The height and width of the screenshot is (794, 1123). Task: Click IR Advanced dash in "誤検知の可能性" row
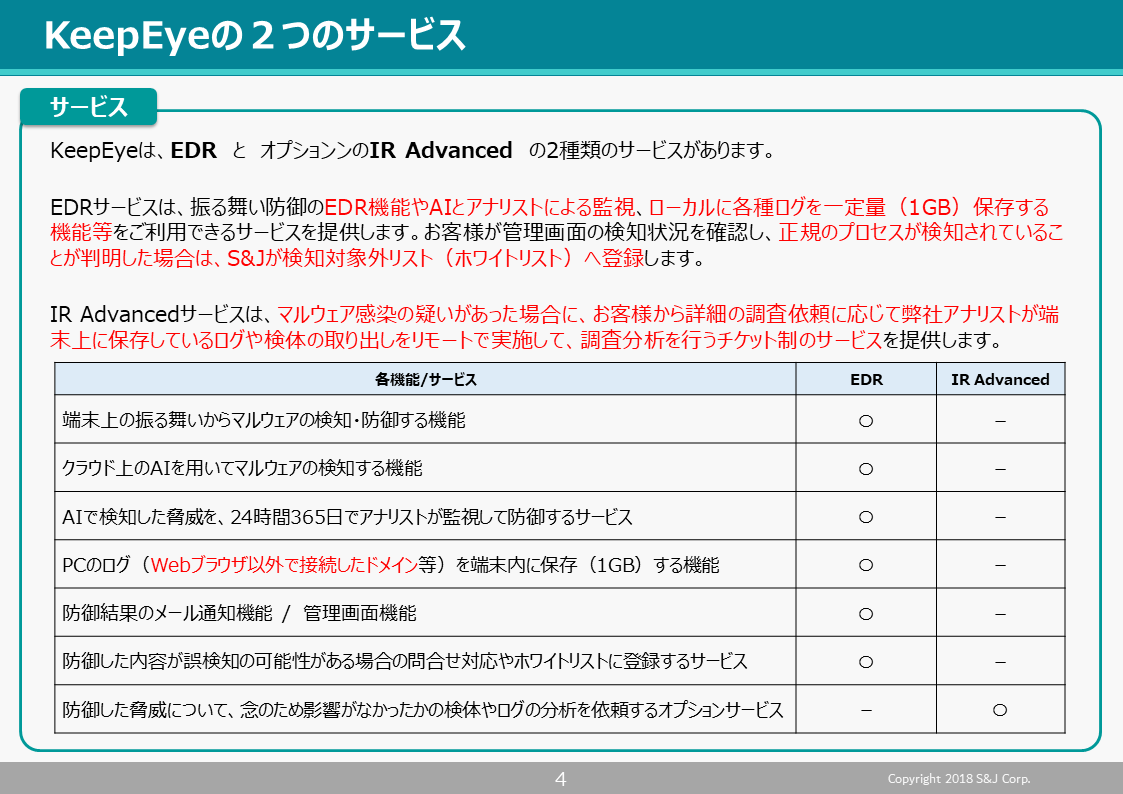click(1001, 662)
